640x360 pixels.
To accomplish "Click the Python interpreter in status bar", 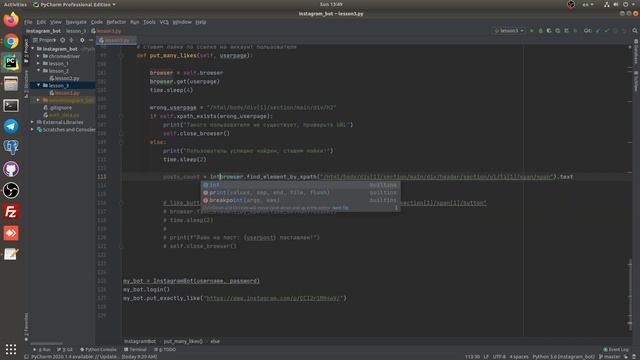I will click(564, 357).
